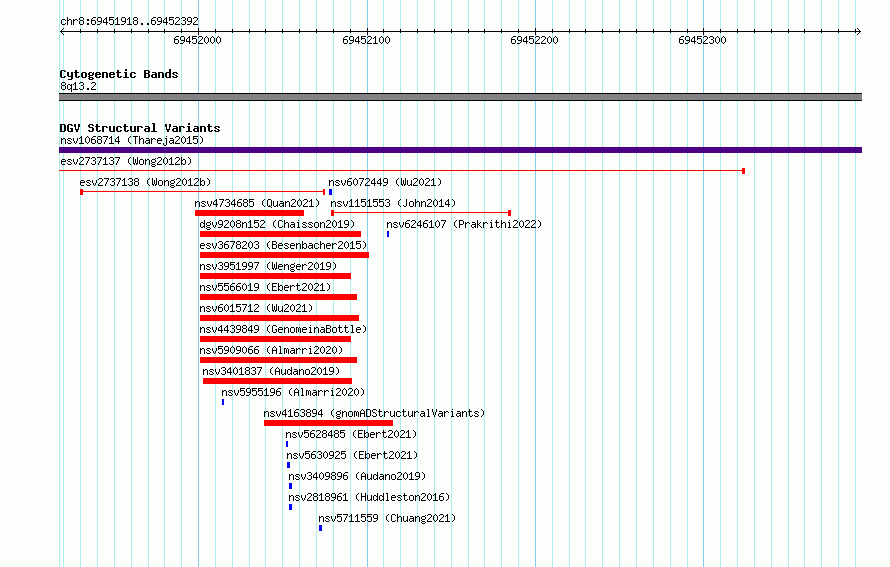The image size is (890, 567).
Task: Click the 69452000 ruler position label
Action: pyautogui.click(x=197, y=40)
